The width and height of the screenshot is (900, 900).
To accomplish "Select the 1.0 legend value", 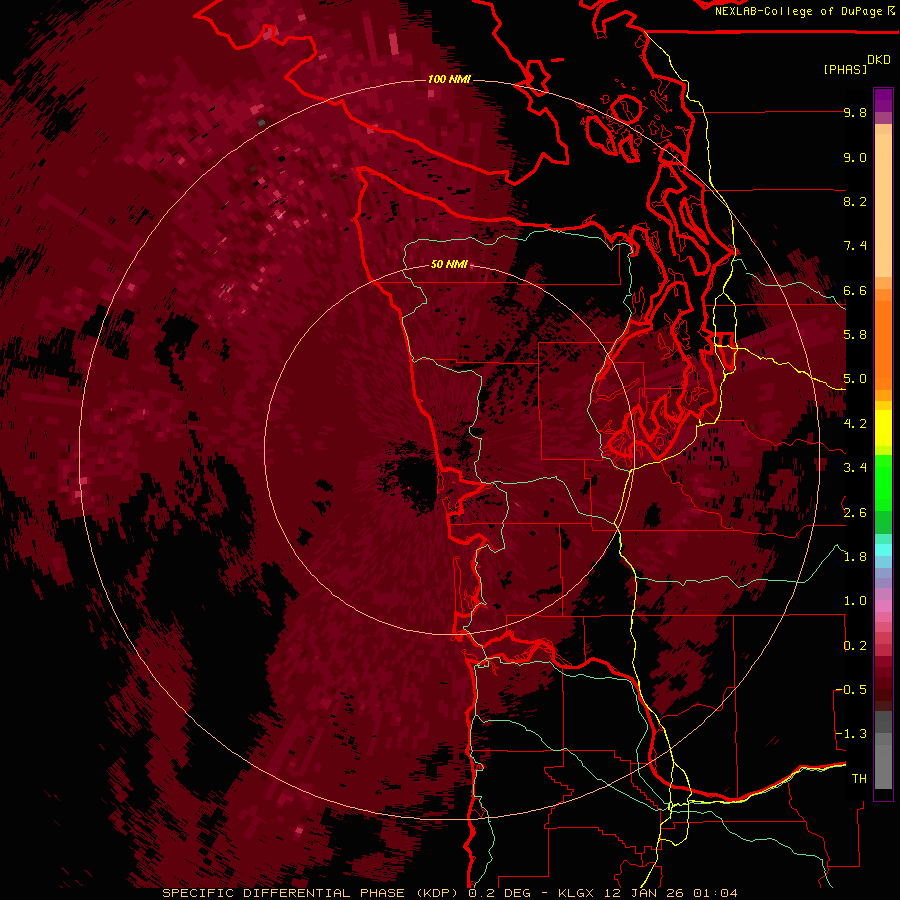I will [x=855, y=601].
